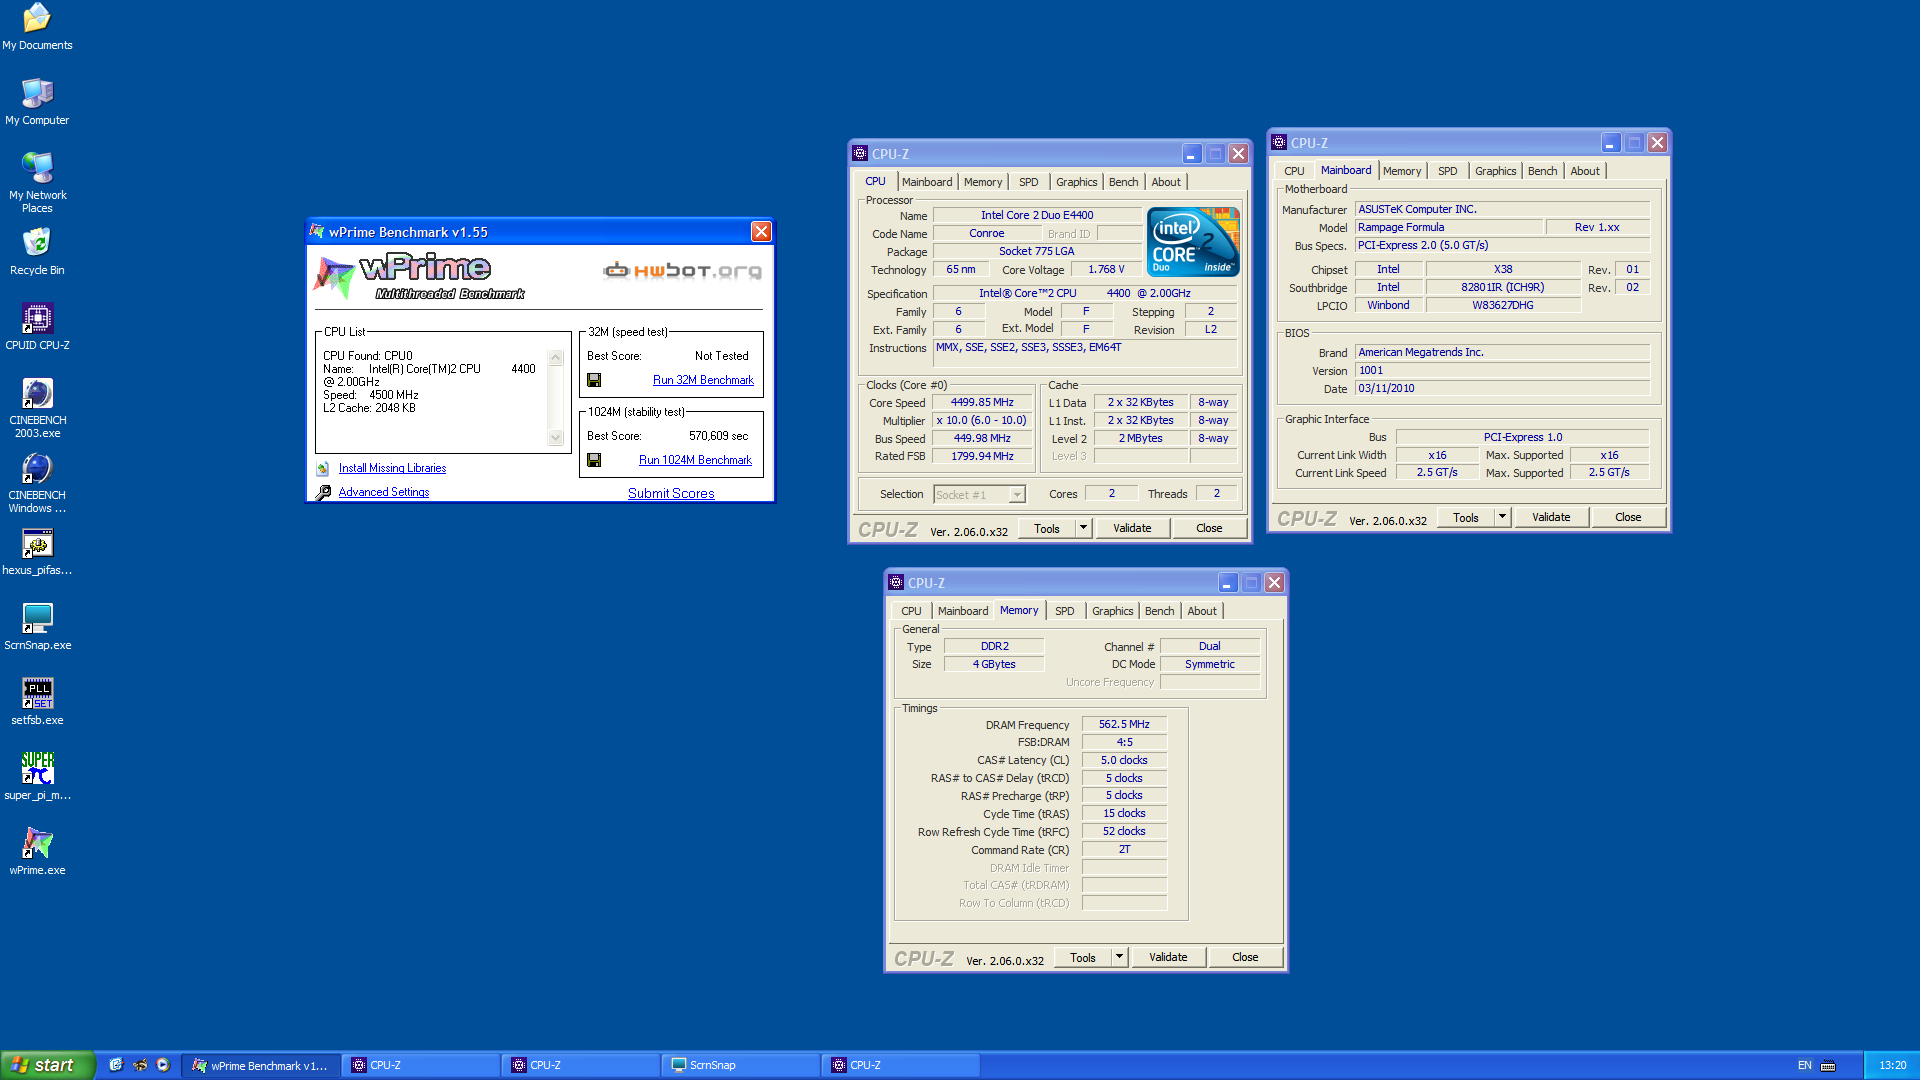Launch setfsb.exe desktop shortcut
1920x1080 pixels.
point(37,702)
